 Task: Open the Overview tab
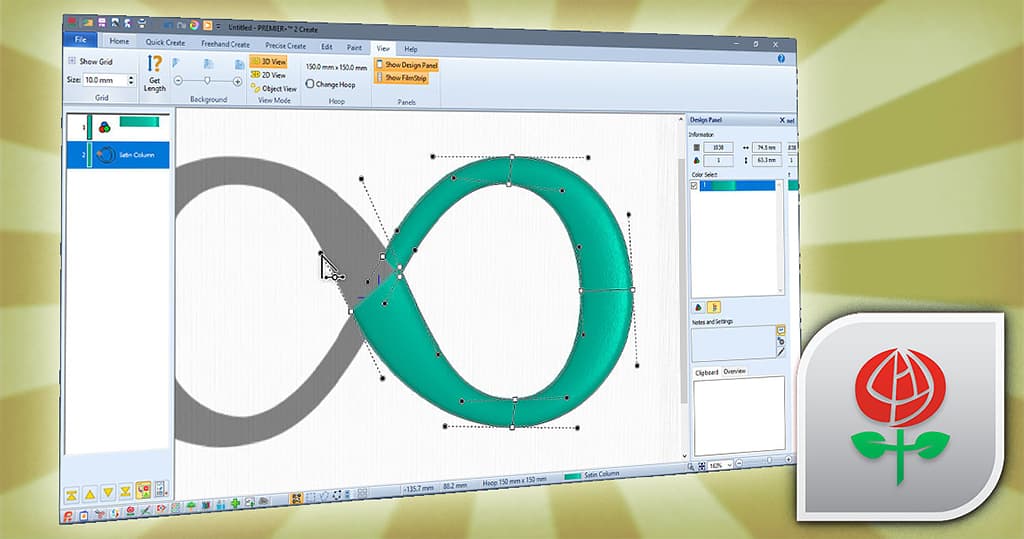click(x=735, y=371)
